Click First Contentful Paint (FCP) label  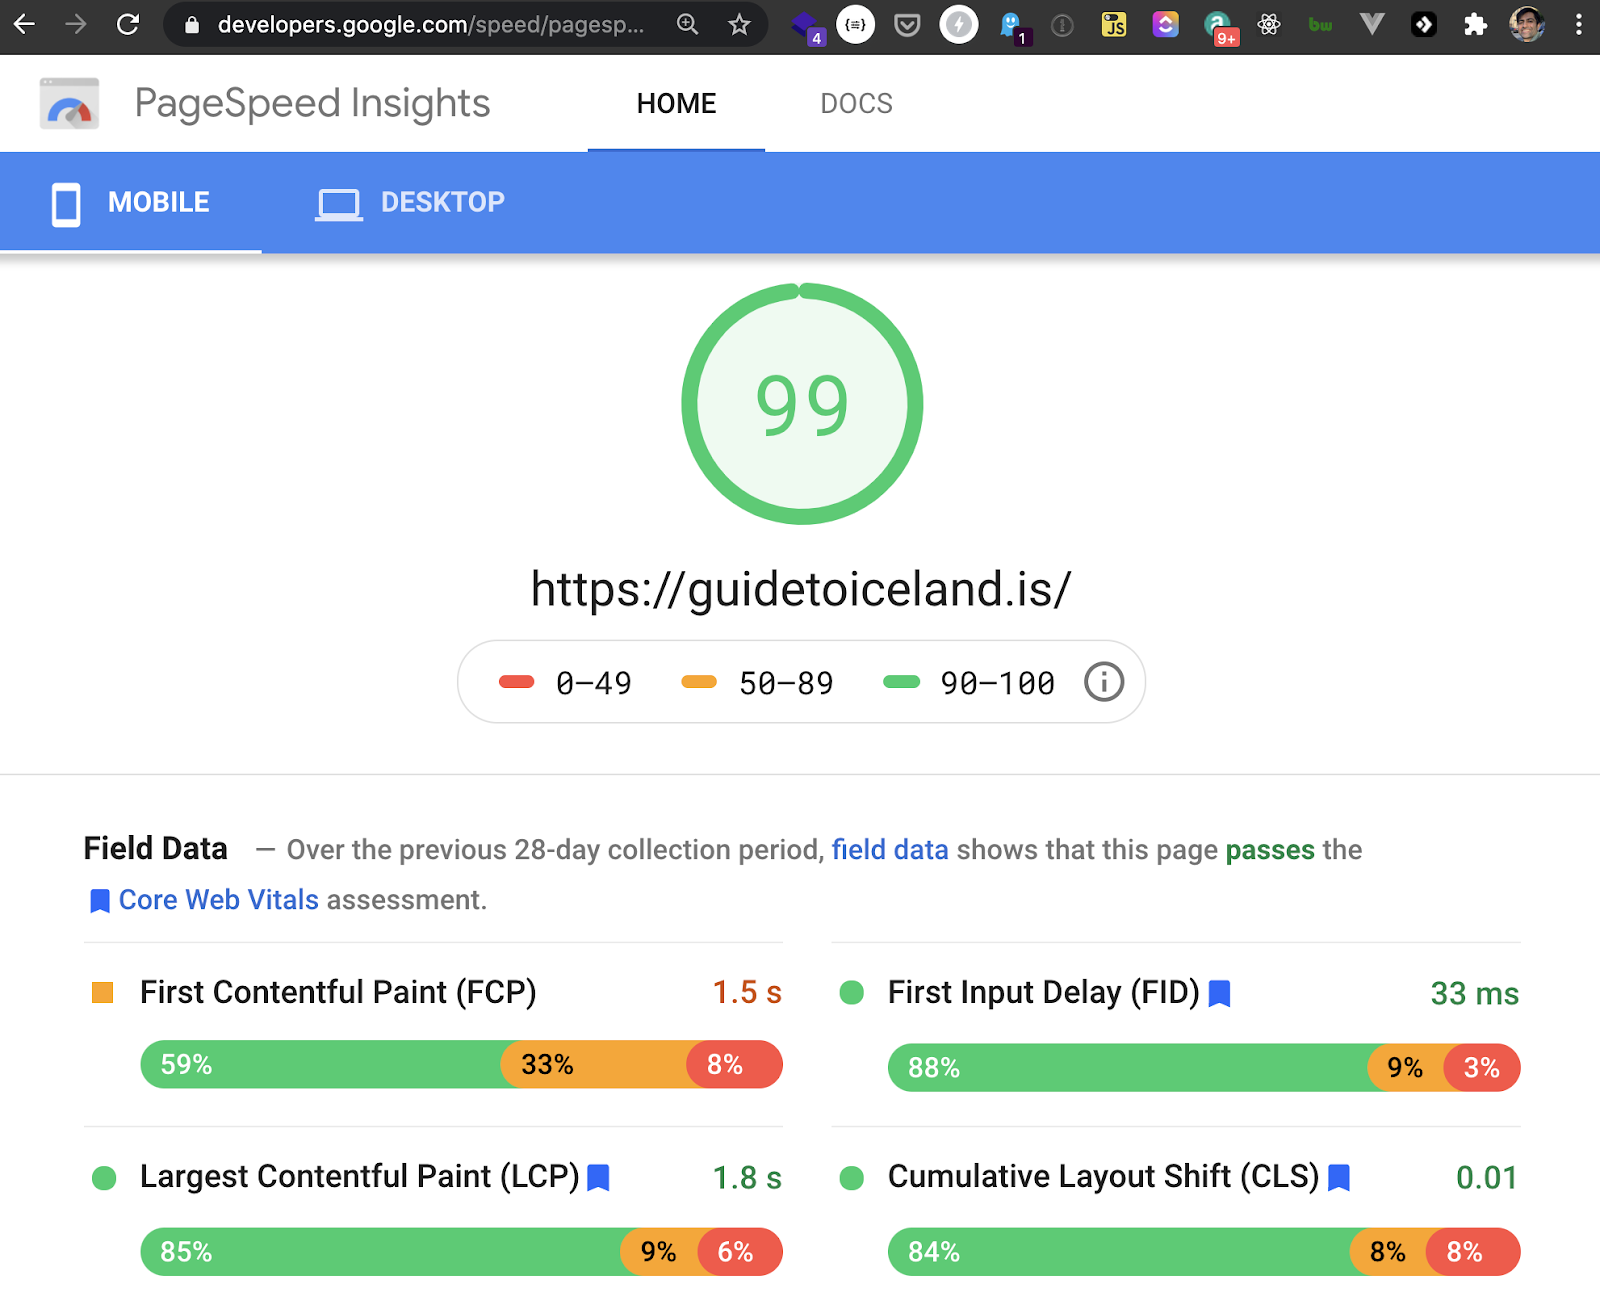[338, 992]
